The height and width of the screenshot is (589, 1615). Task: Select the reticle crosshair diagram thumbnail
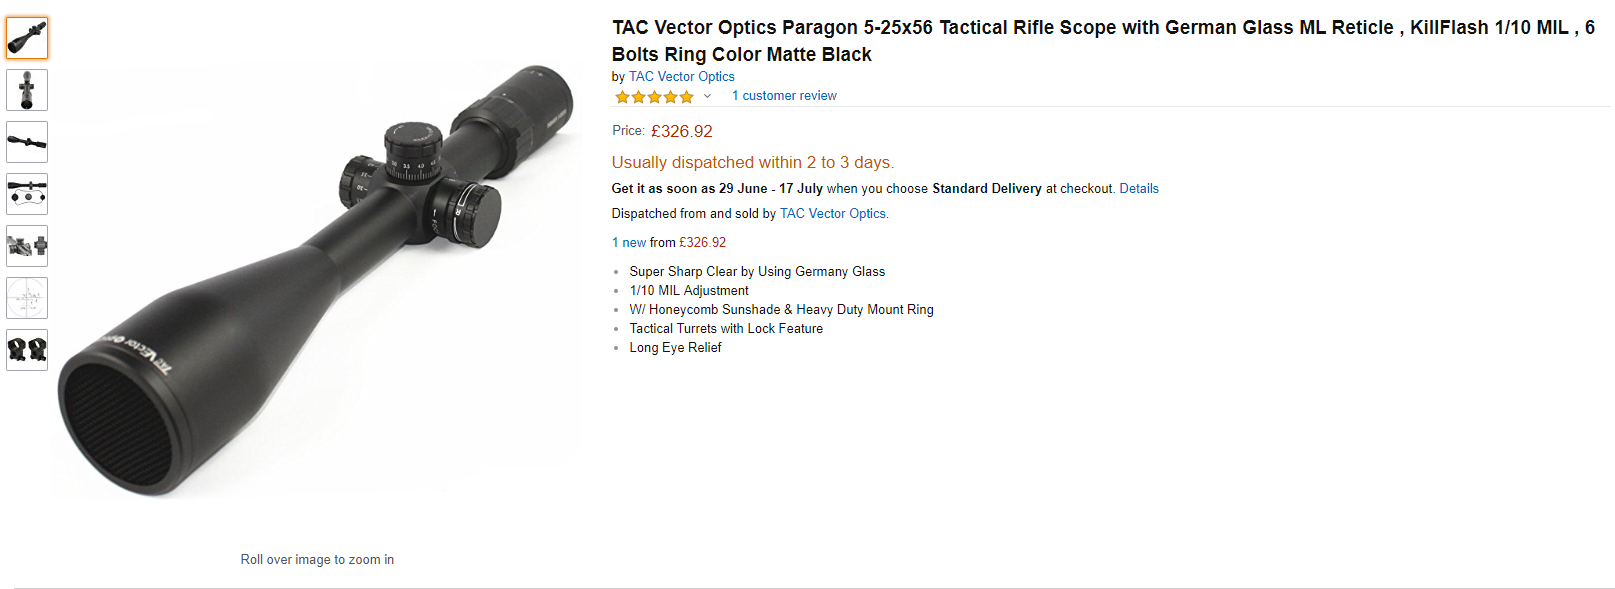pos(27,298)
